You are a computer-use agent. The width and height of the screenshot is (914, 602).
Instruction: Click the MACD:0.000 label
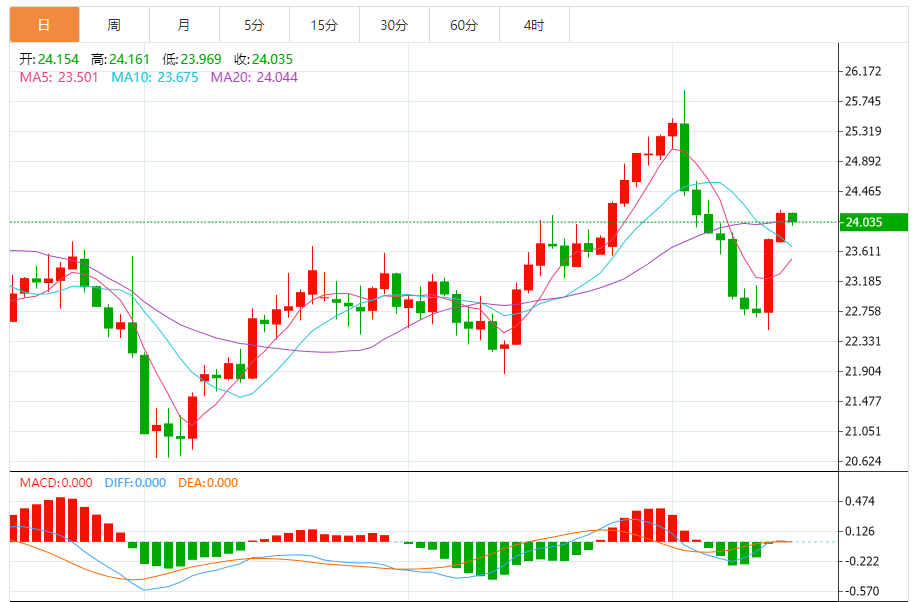pos(56,483)
